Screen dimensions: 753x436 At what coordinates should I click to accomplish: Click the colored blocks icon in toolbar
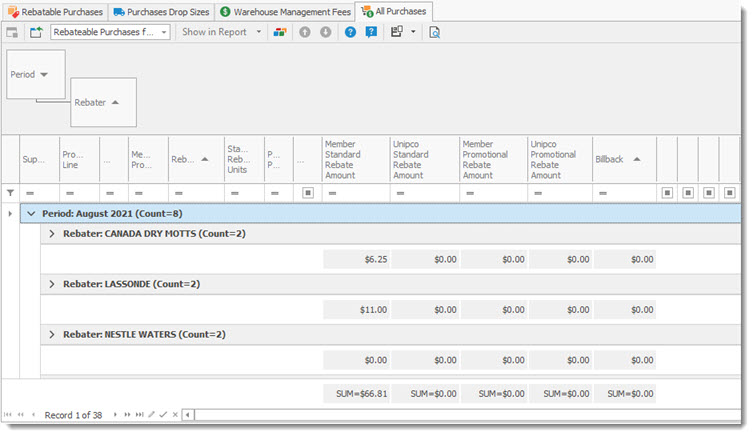[x=279, y=32]
